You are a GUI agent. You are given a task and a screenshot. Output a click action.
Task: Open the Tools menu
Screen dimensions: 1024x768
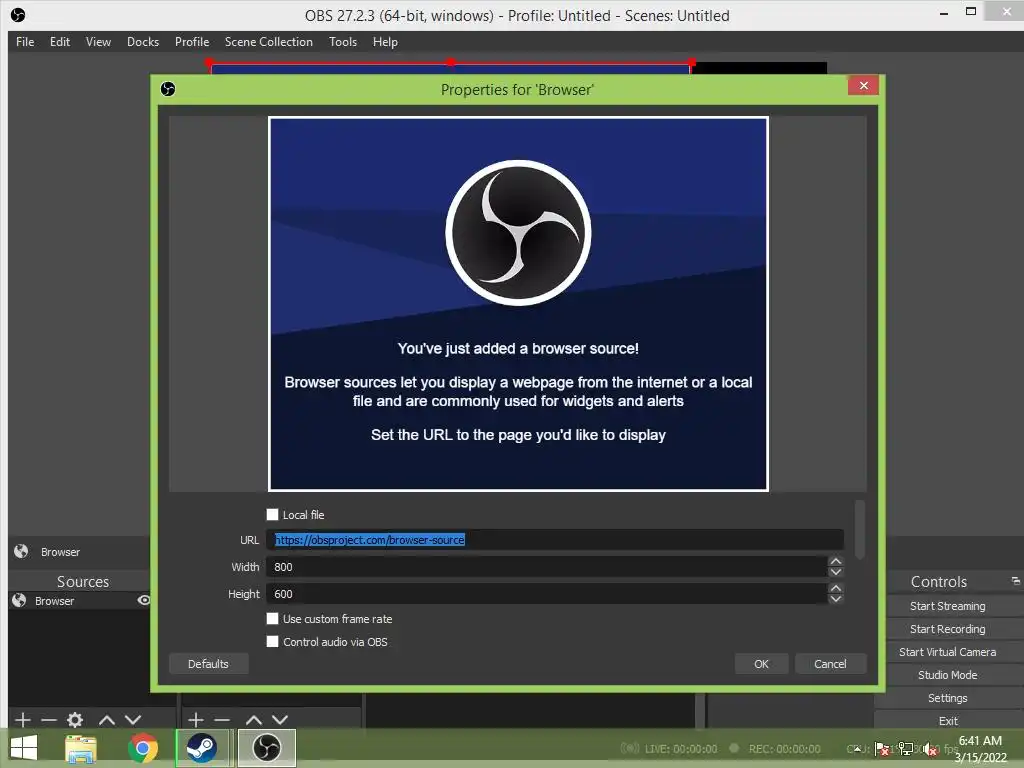343,42
